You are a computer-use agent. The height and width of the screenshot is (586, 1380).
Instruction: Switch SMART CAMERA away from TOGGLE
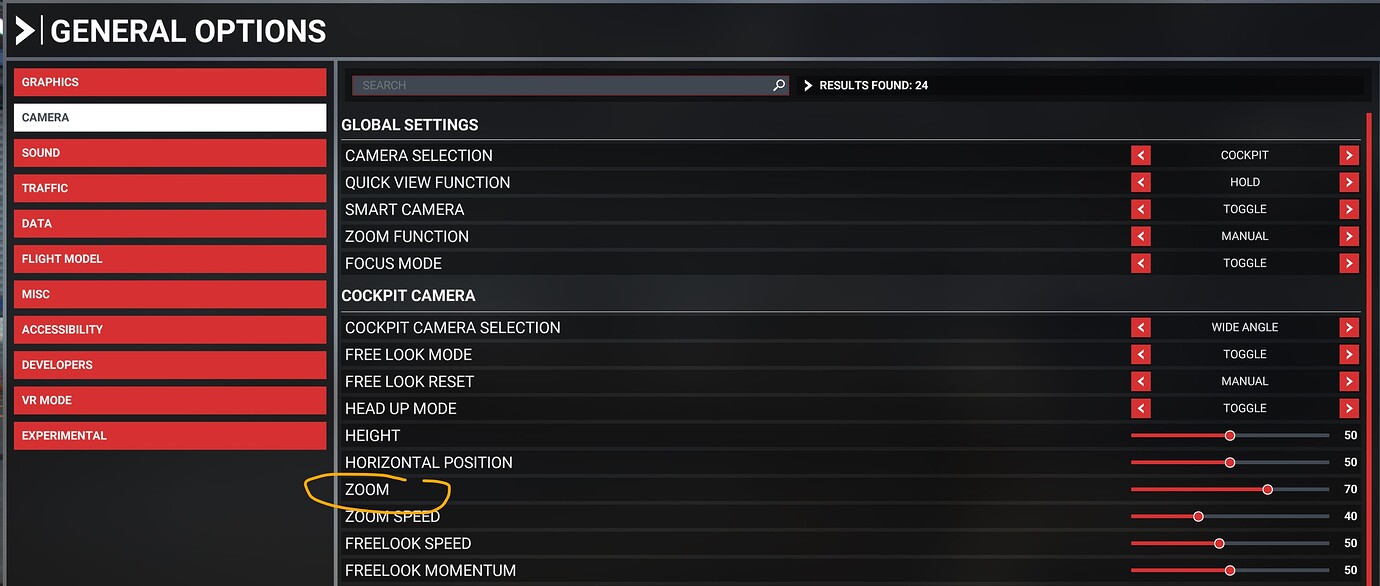click(x=1349, y=209)
